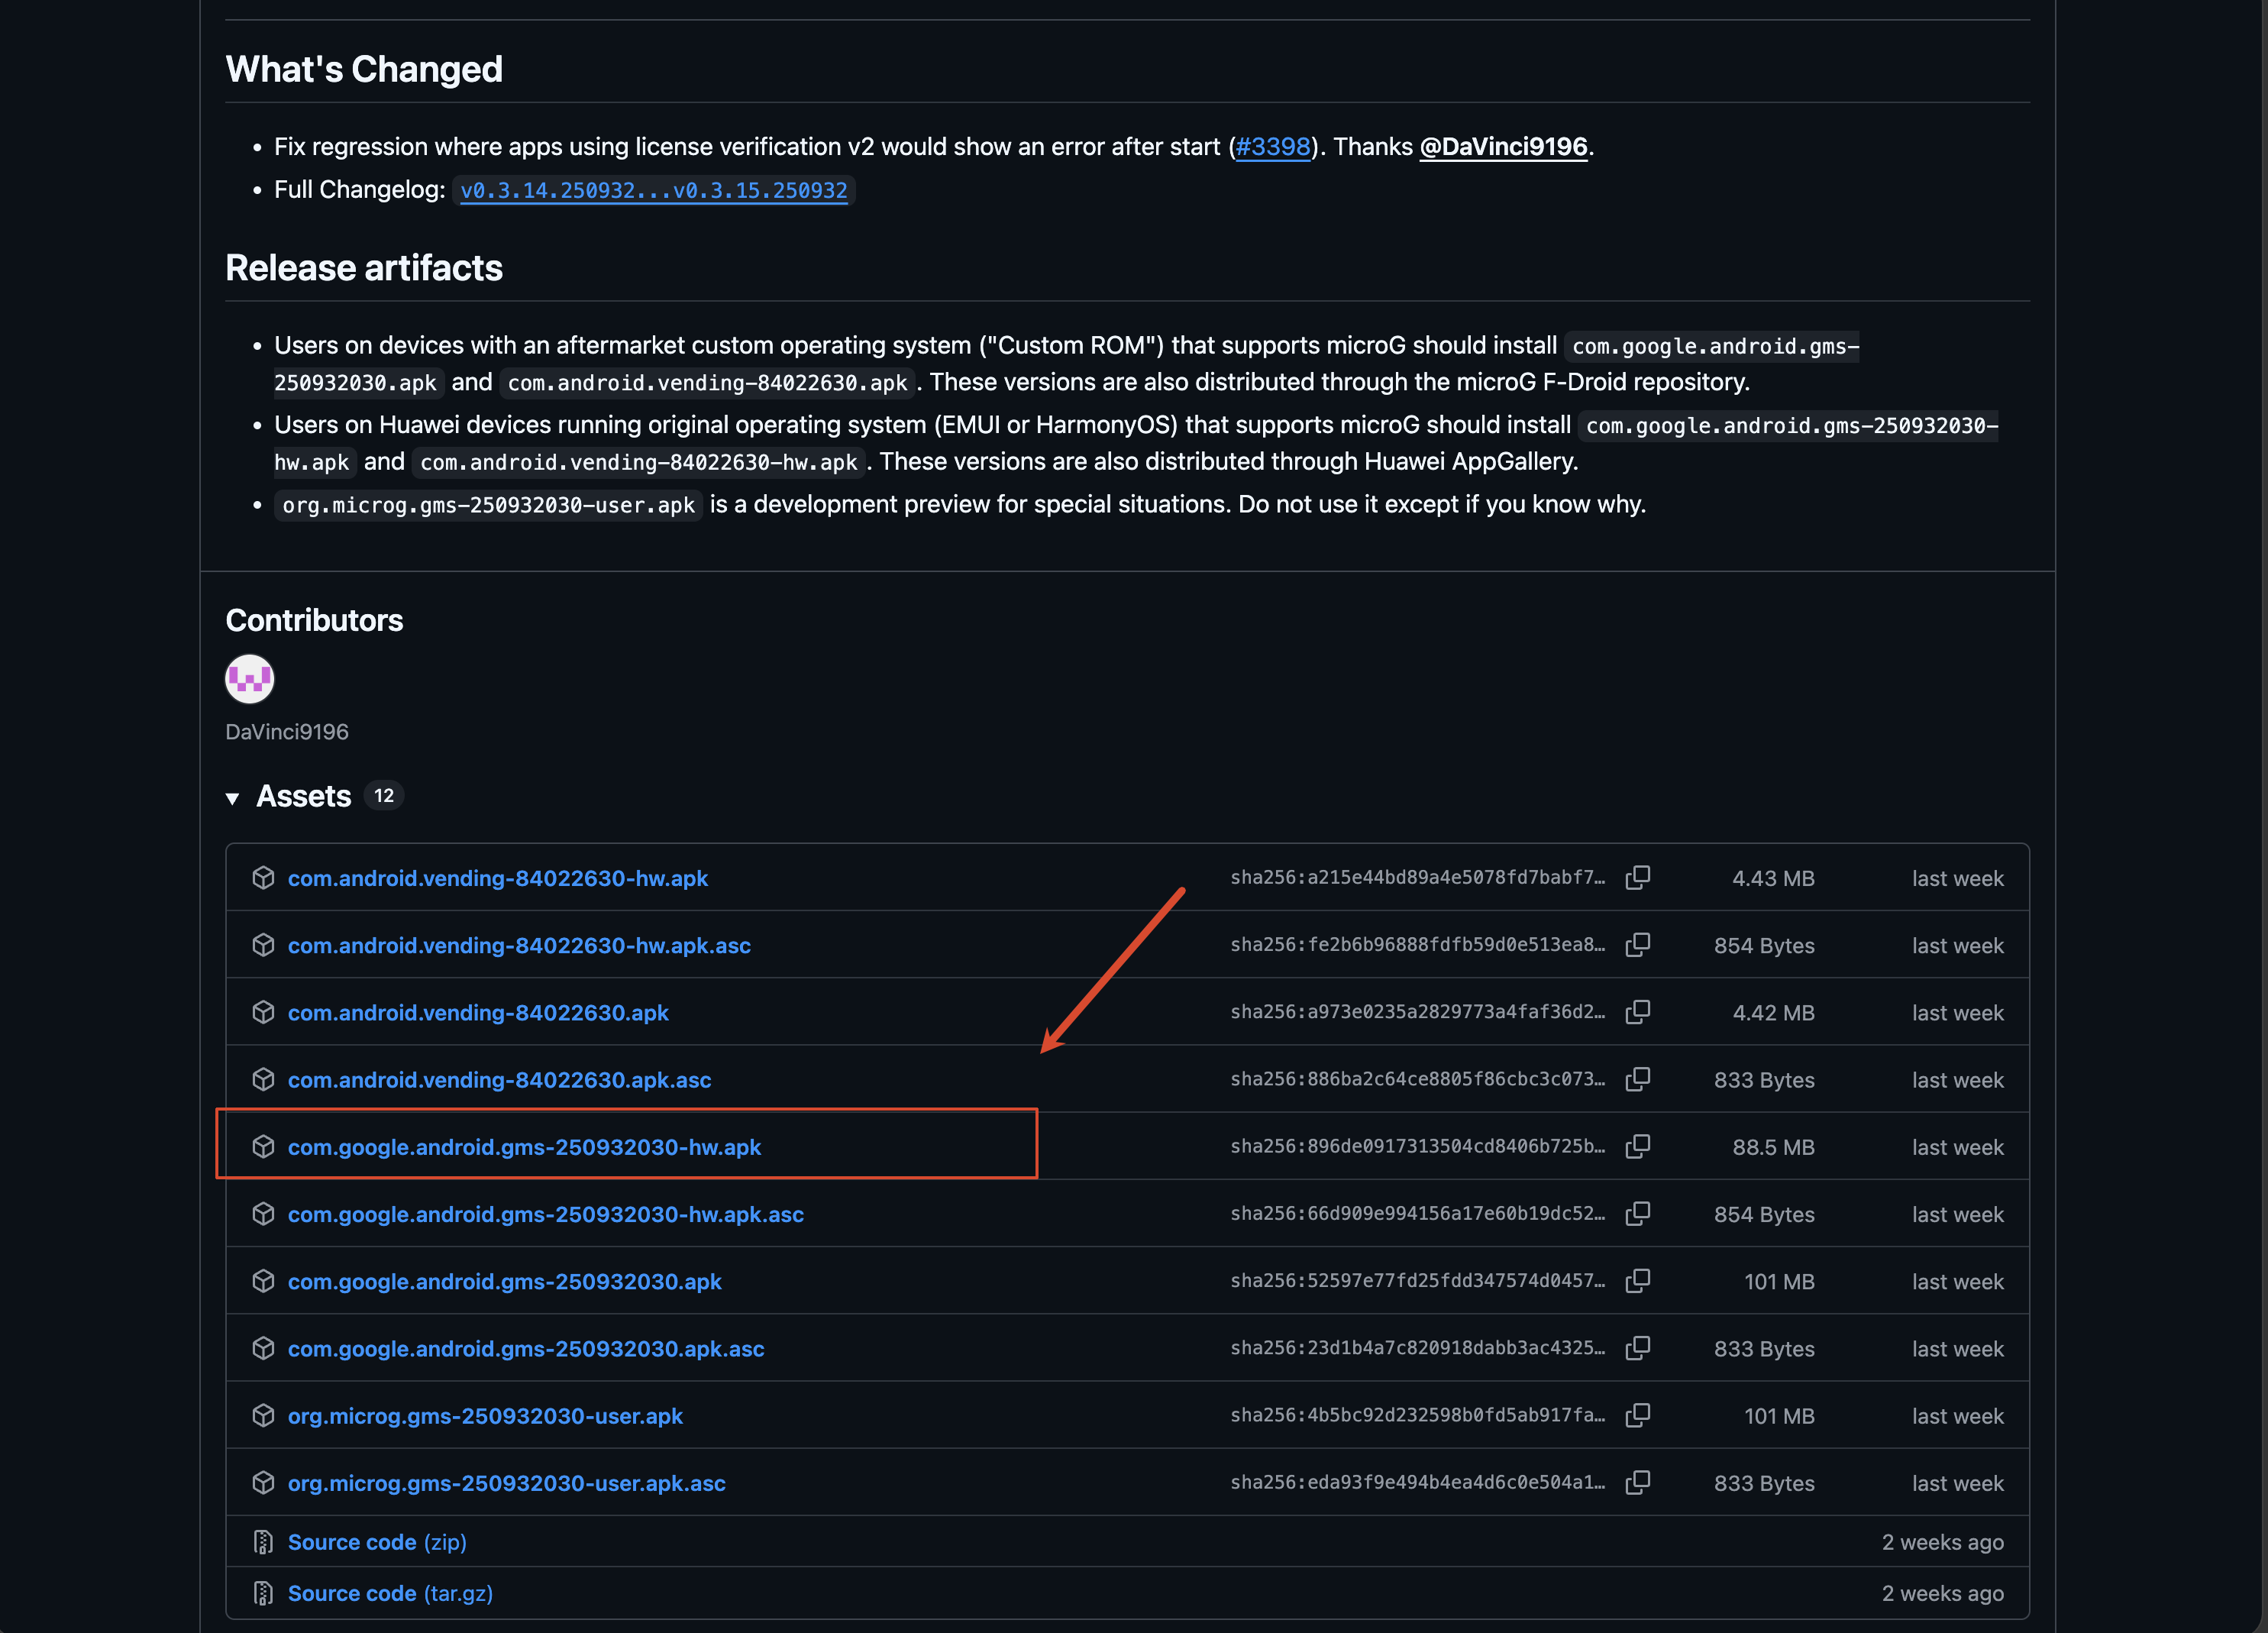
Task: Click sha256:66d909e994156a17e60b19dc52… hash text
Action: (x=1417, y=1213)
